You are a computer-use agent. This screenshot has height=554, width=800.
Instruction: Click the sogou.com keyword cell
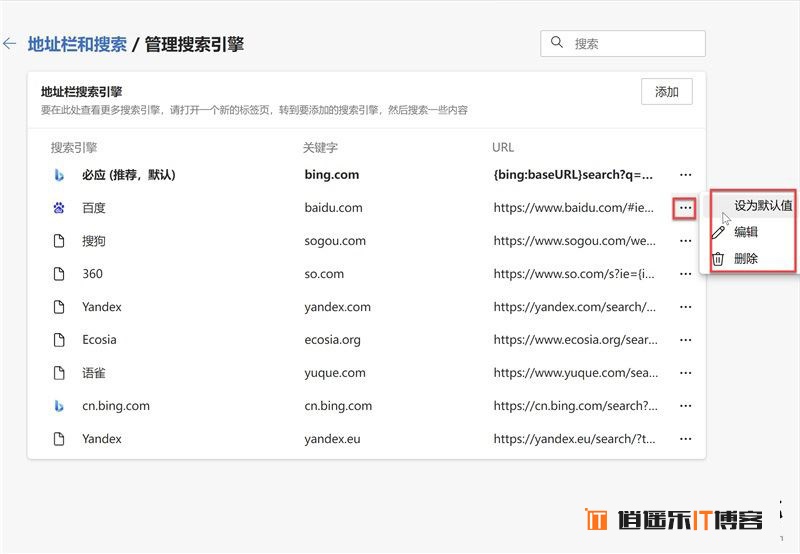click(x=335, y=241)
